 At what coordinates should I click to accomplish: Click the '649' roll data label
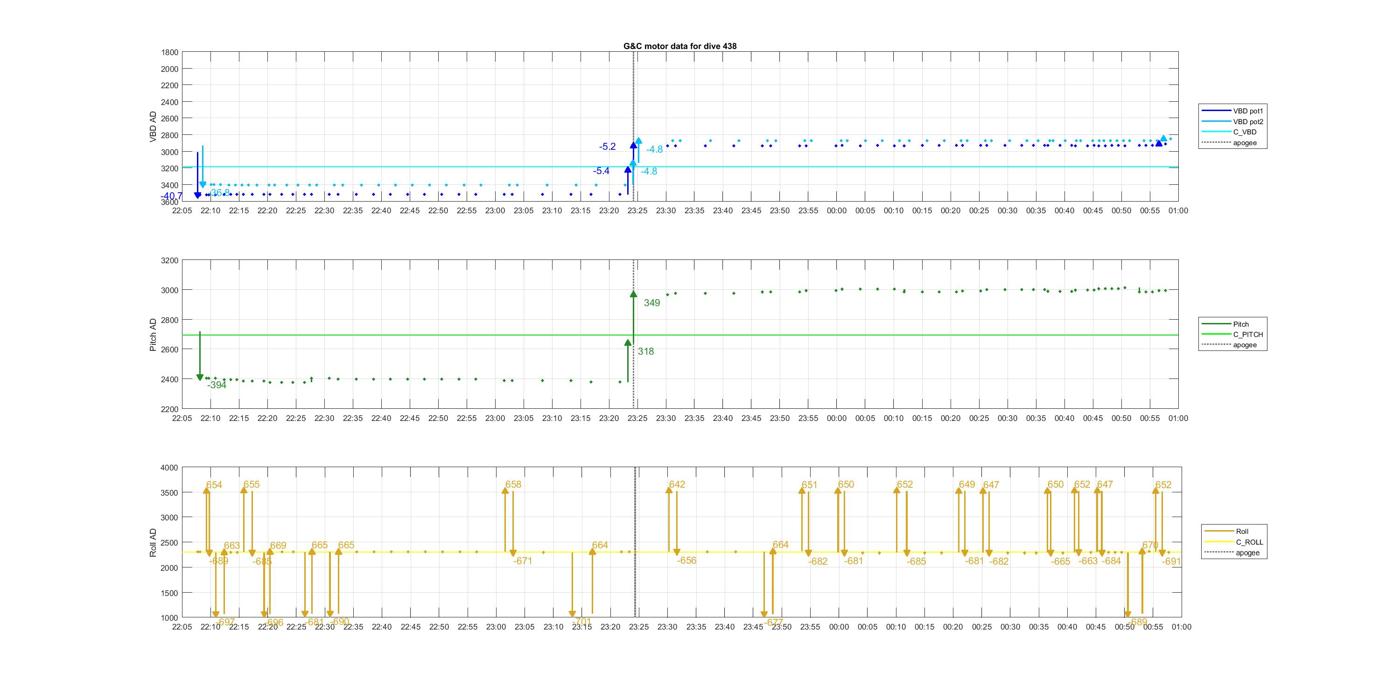click(x=967, y=485)
